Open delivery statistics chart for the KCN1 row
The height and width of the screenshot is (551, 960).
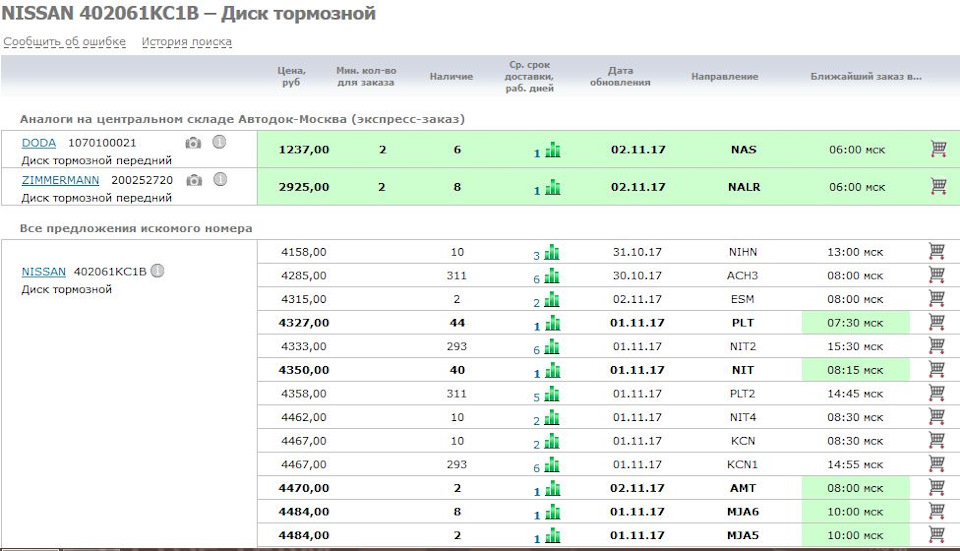552,464
